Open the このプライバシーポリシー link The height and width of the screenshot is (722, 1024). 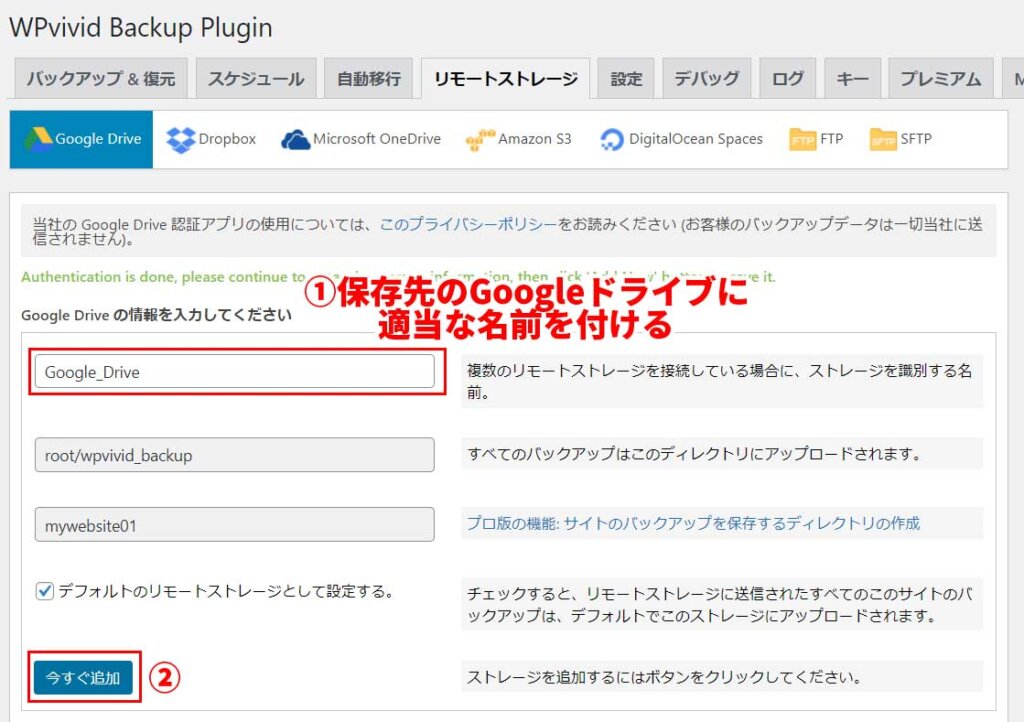468,225
